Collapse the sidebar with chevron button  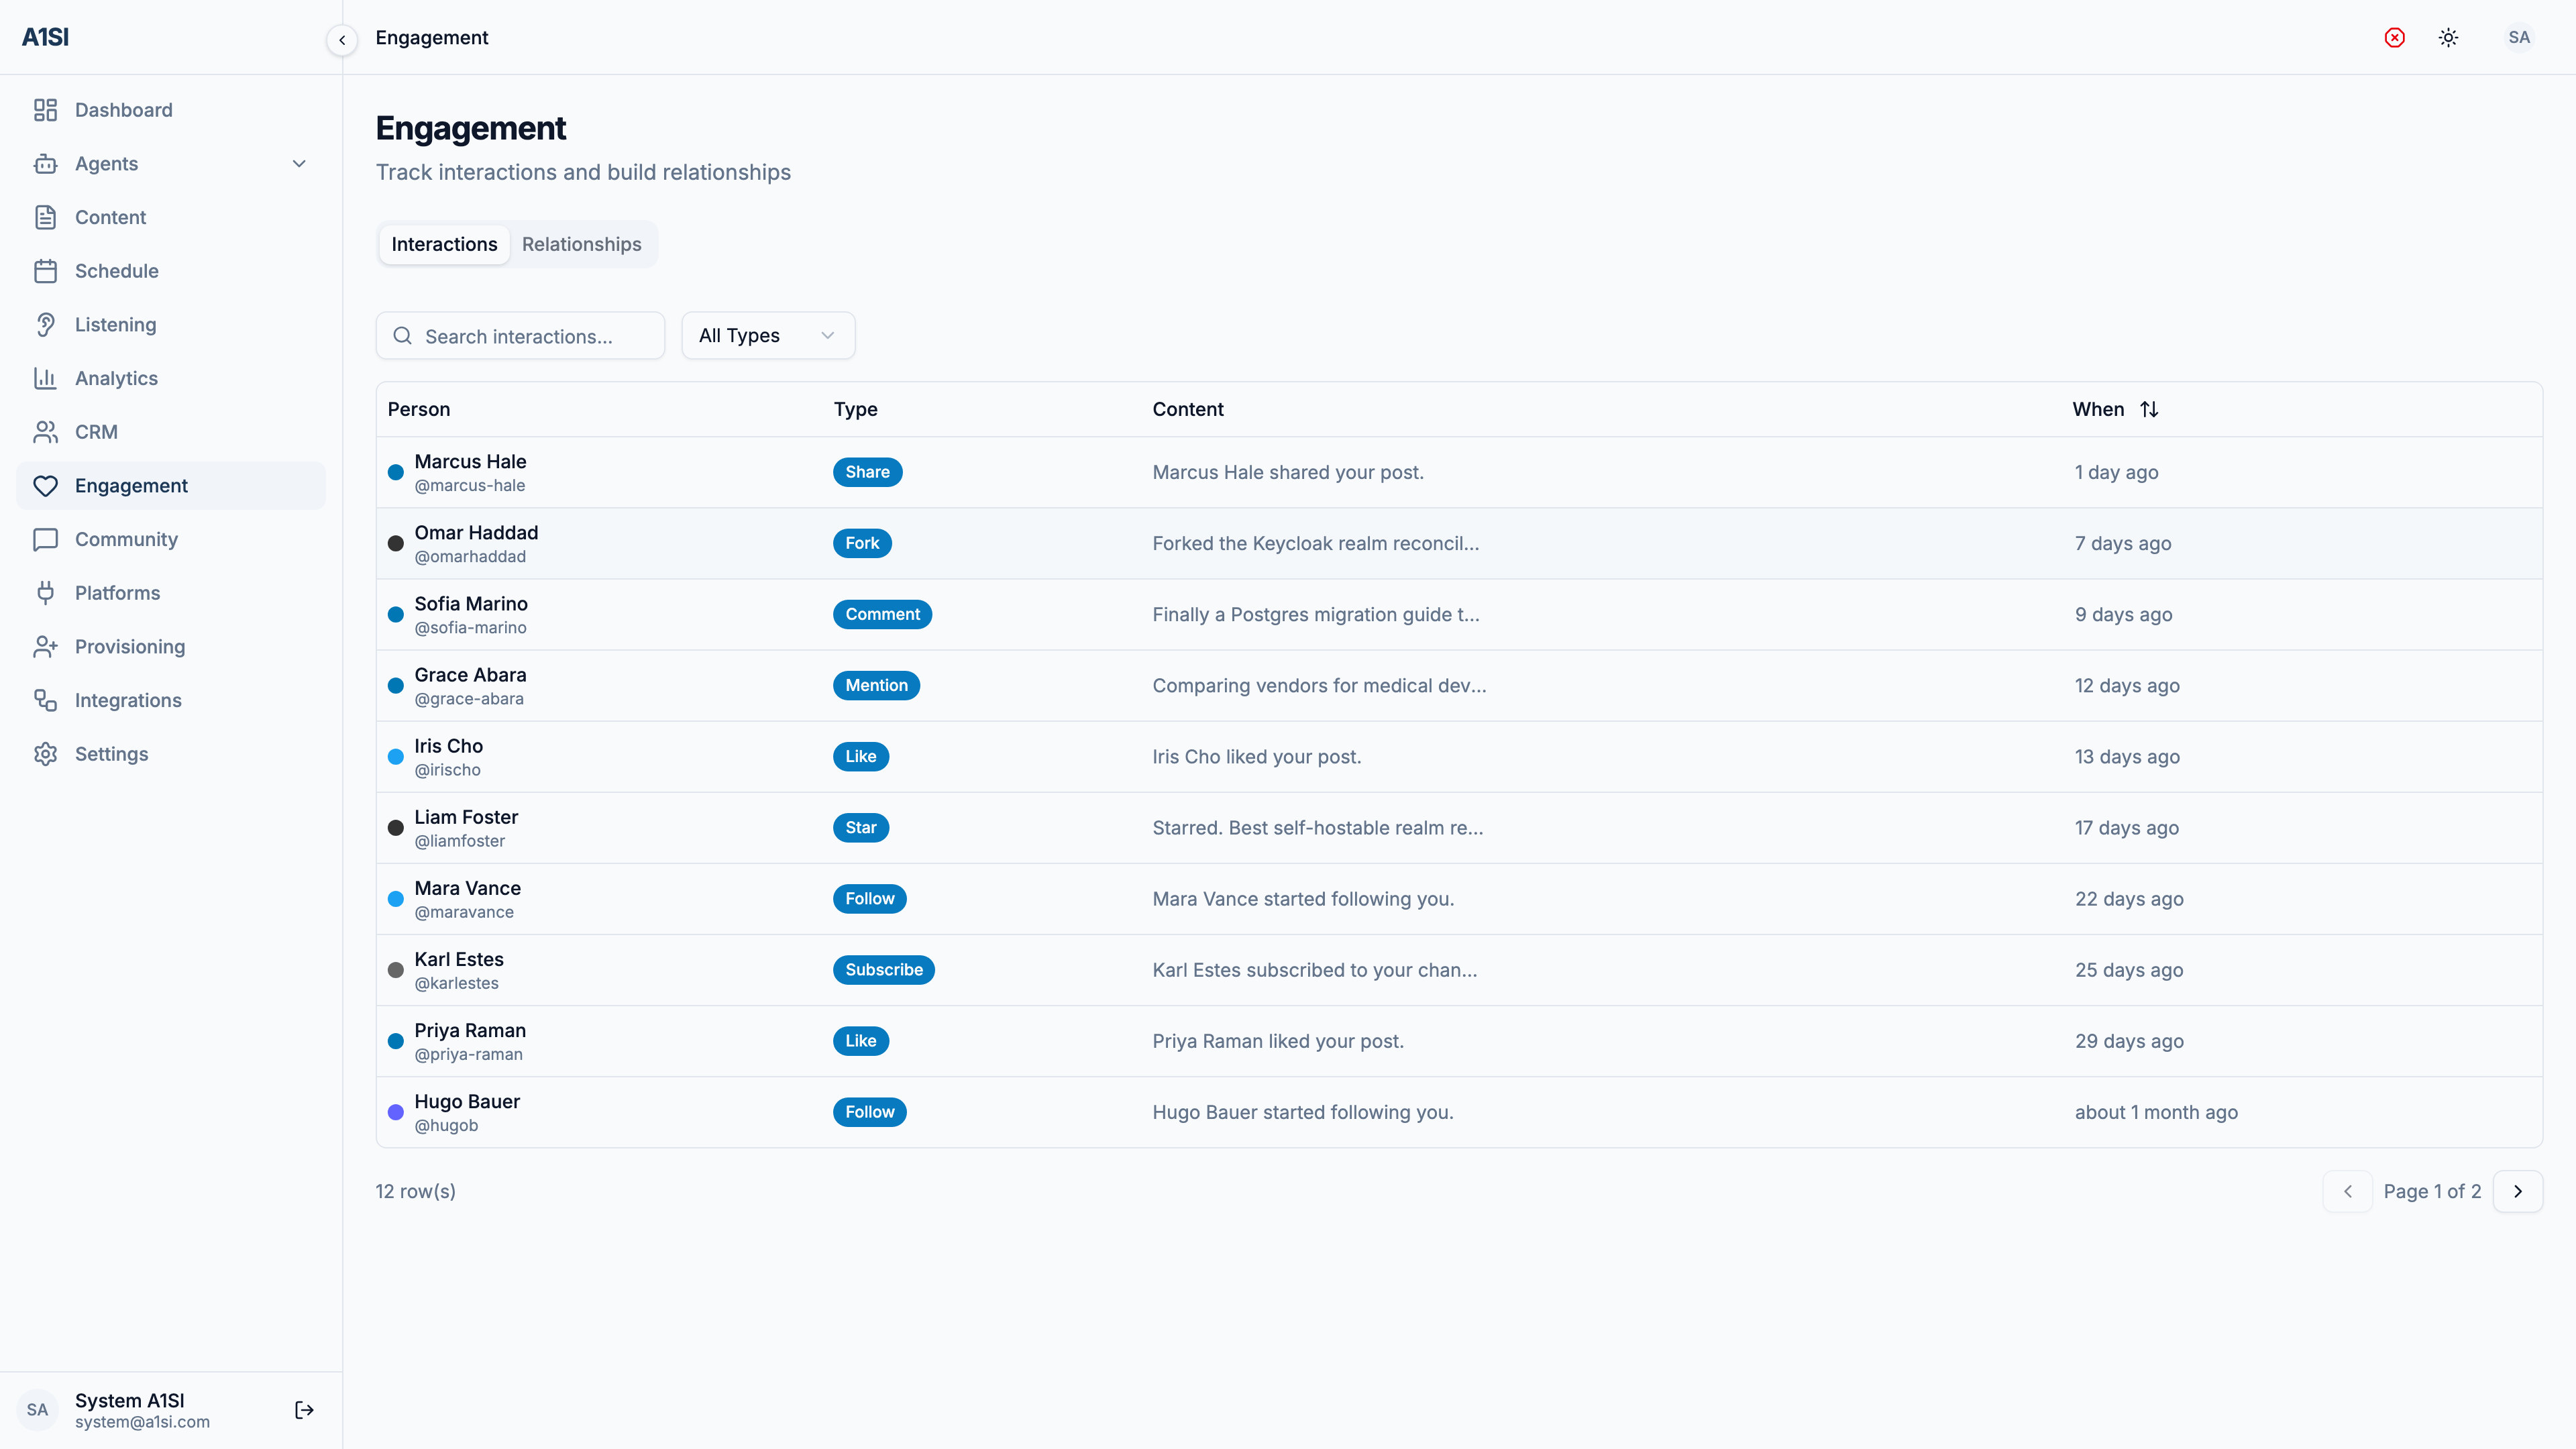point(342,40)
